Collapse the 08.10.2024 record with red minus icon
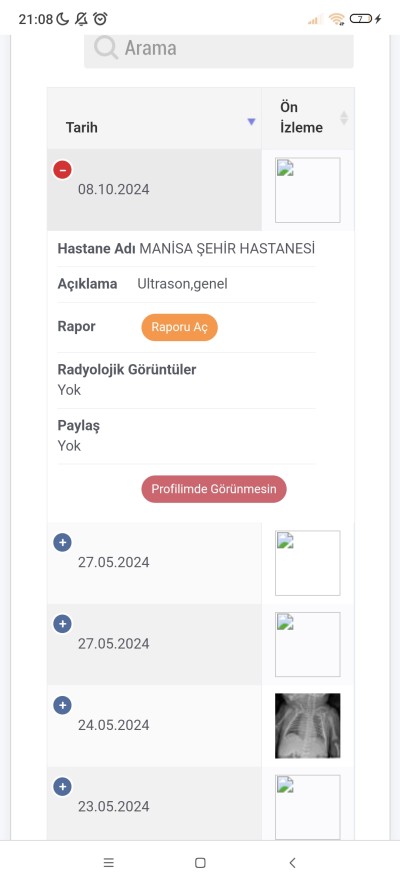 (62, 169)
